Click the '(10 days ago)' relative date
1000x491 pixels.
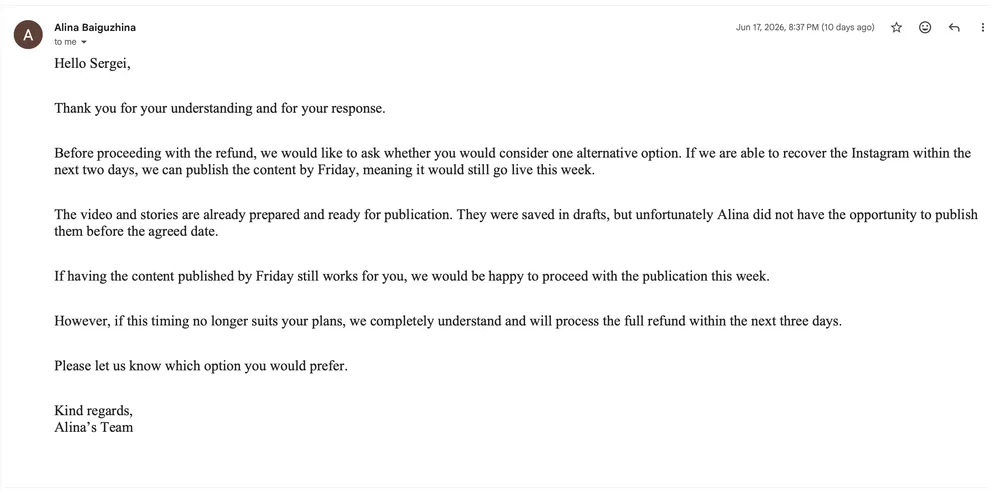coord(848,27)
